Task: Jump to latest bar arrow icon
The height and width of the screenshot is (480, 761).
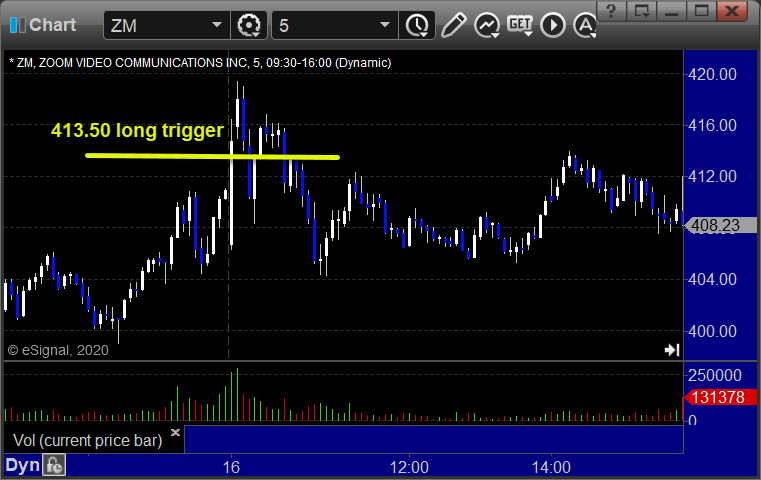Action: [672, 349]
